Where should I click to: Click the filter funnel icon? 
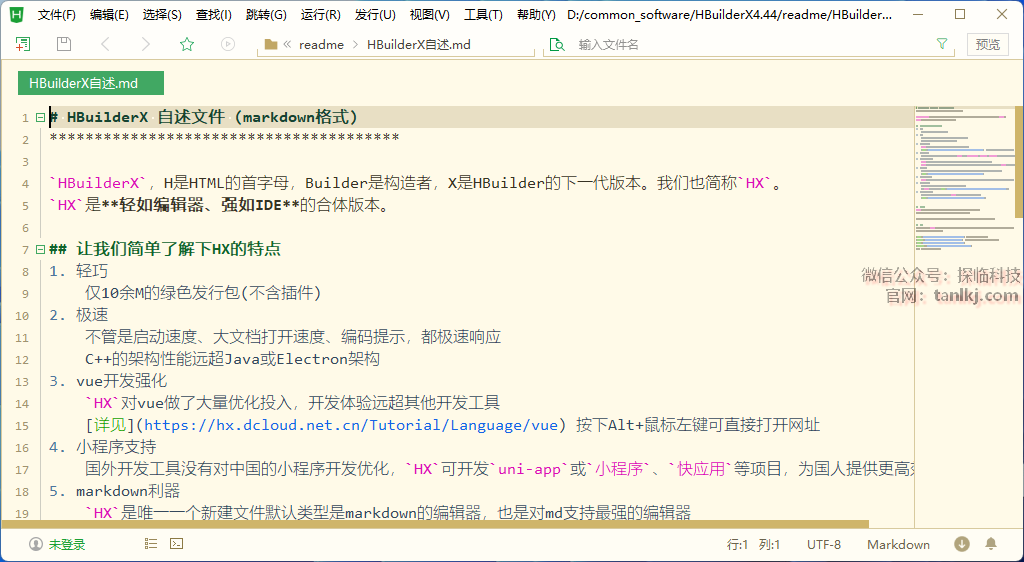point(941,44)
